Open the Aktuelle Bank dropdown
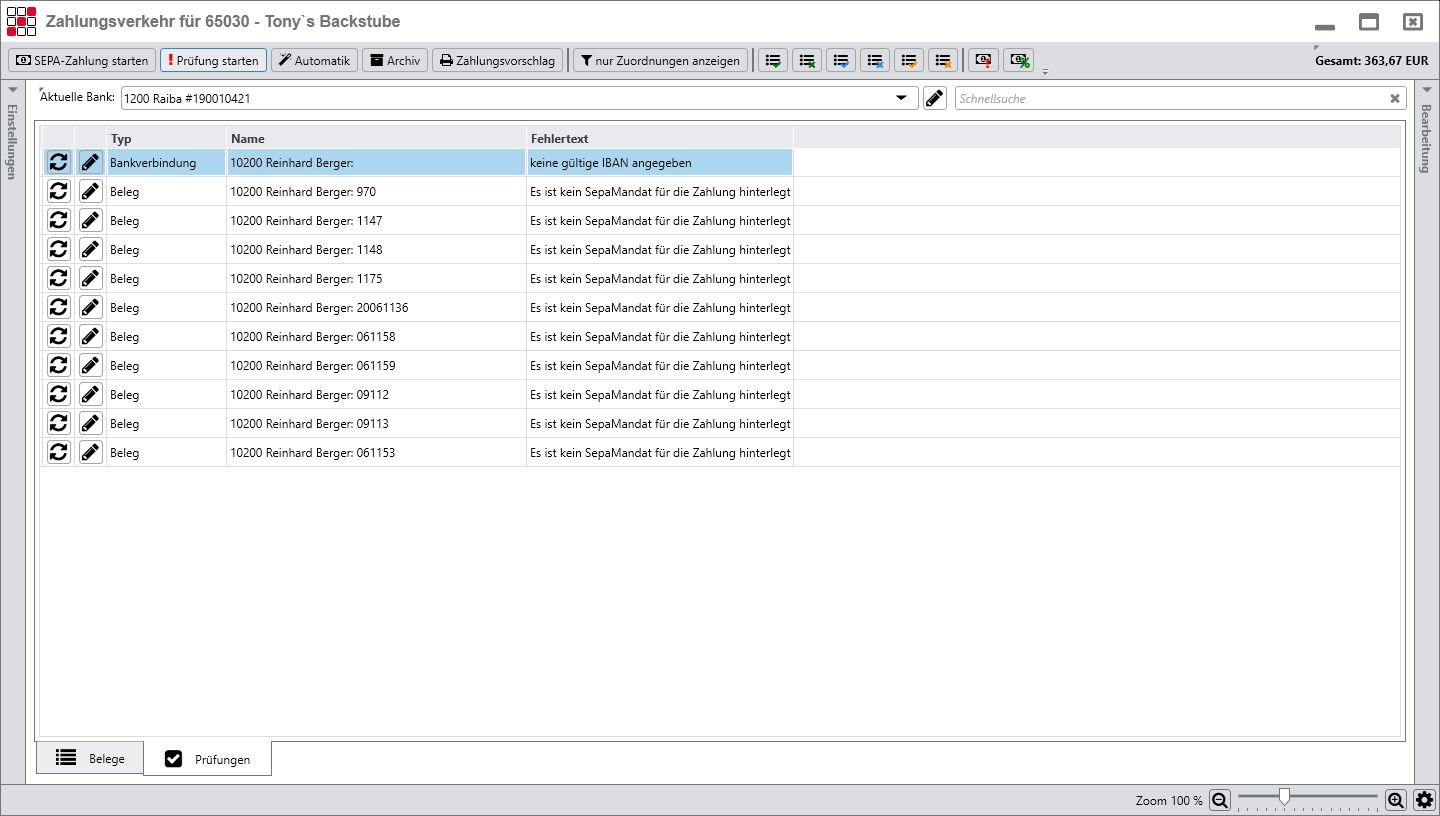Image resolution: width=1440 pixels, height=816 pixels. click(901, 98)
